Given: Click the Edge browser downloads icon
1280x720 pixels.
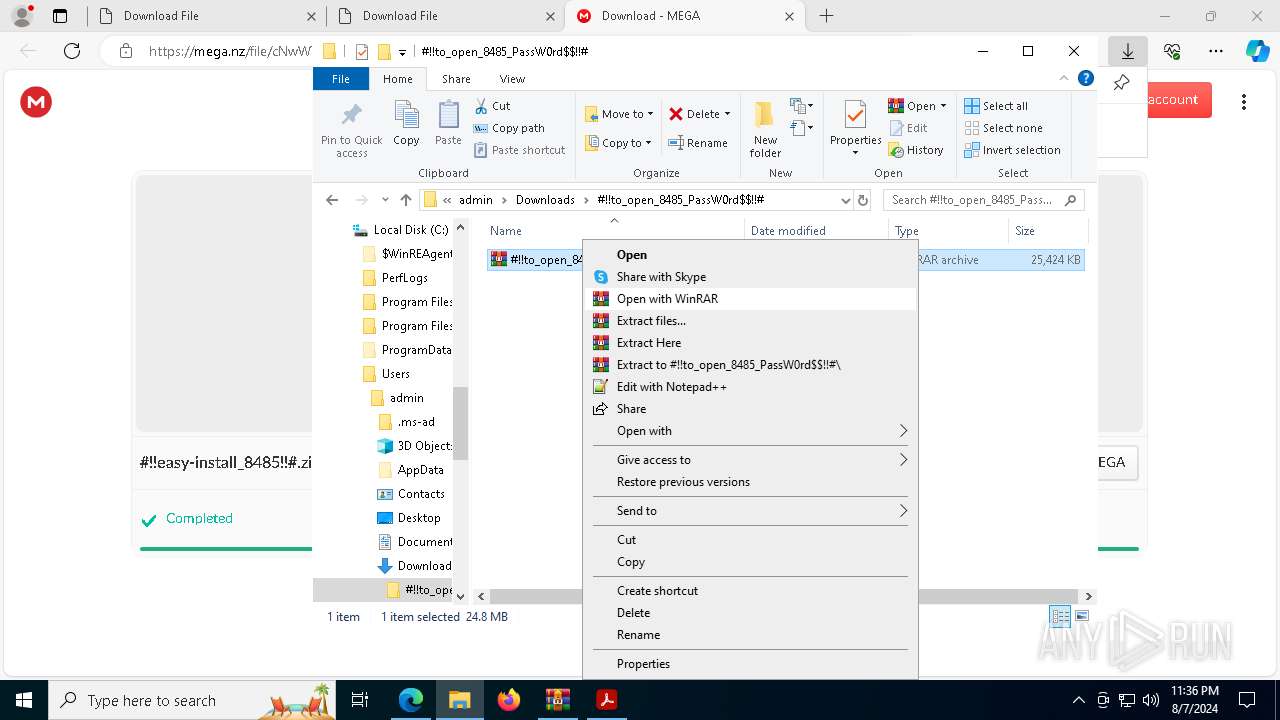Looking at the screenshot, I should tap(1127, 51).
